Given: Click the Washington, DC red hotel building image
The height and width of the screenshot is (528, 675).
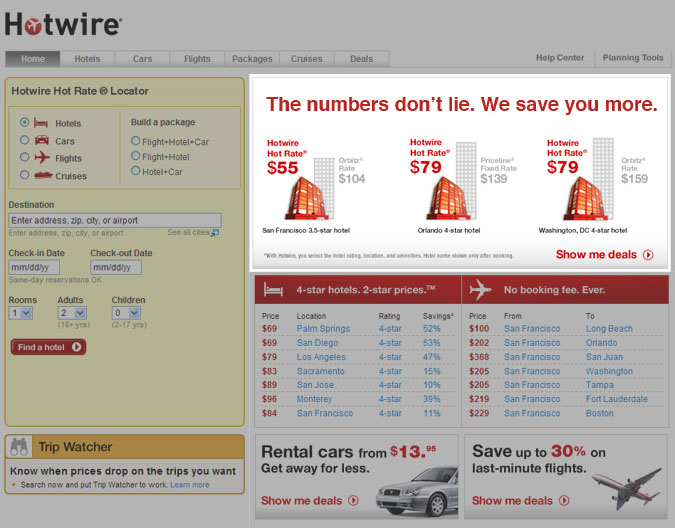Looking at the screenshot, I should pos(585,198).
